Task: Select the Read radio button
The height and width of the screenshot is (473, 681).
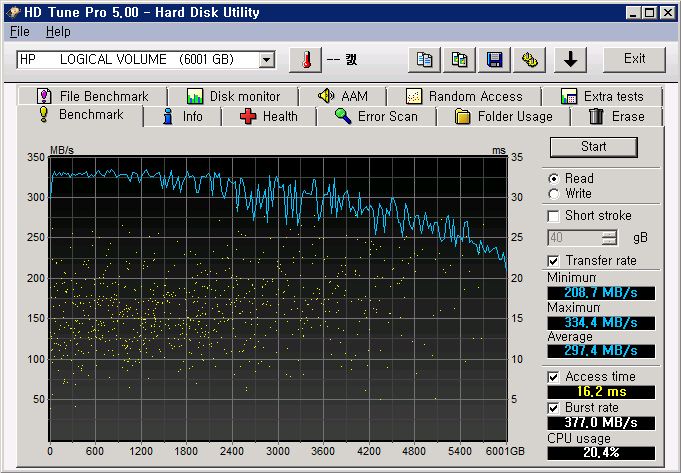Action: 554,179
